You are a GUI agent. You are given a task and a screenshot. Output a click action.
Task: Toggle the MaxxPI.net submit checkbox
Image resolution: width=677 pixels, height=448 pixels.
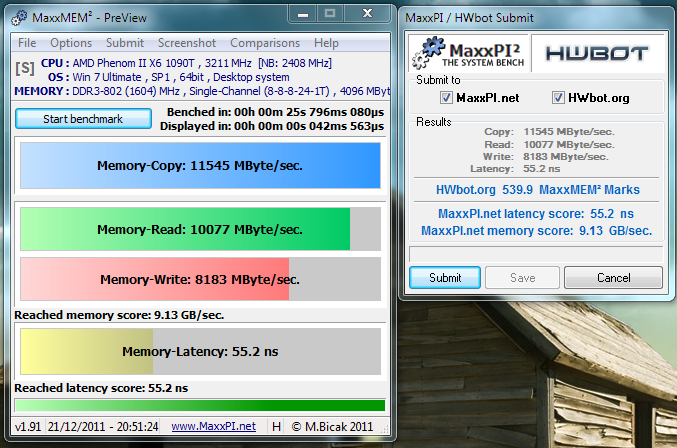[446, 98]
